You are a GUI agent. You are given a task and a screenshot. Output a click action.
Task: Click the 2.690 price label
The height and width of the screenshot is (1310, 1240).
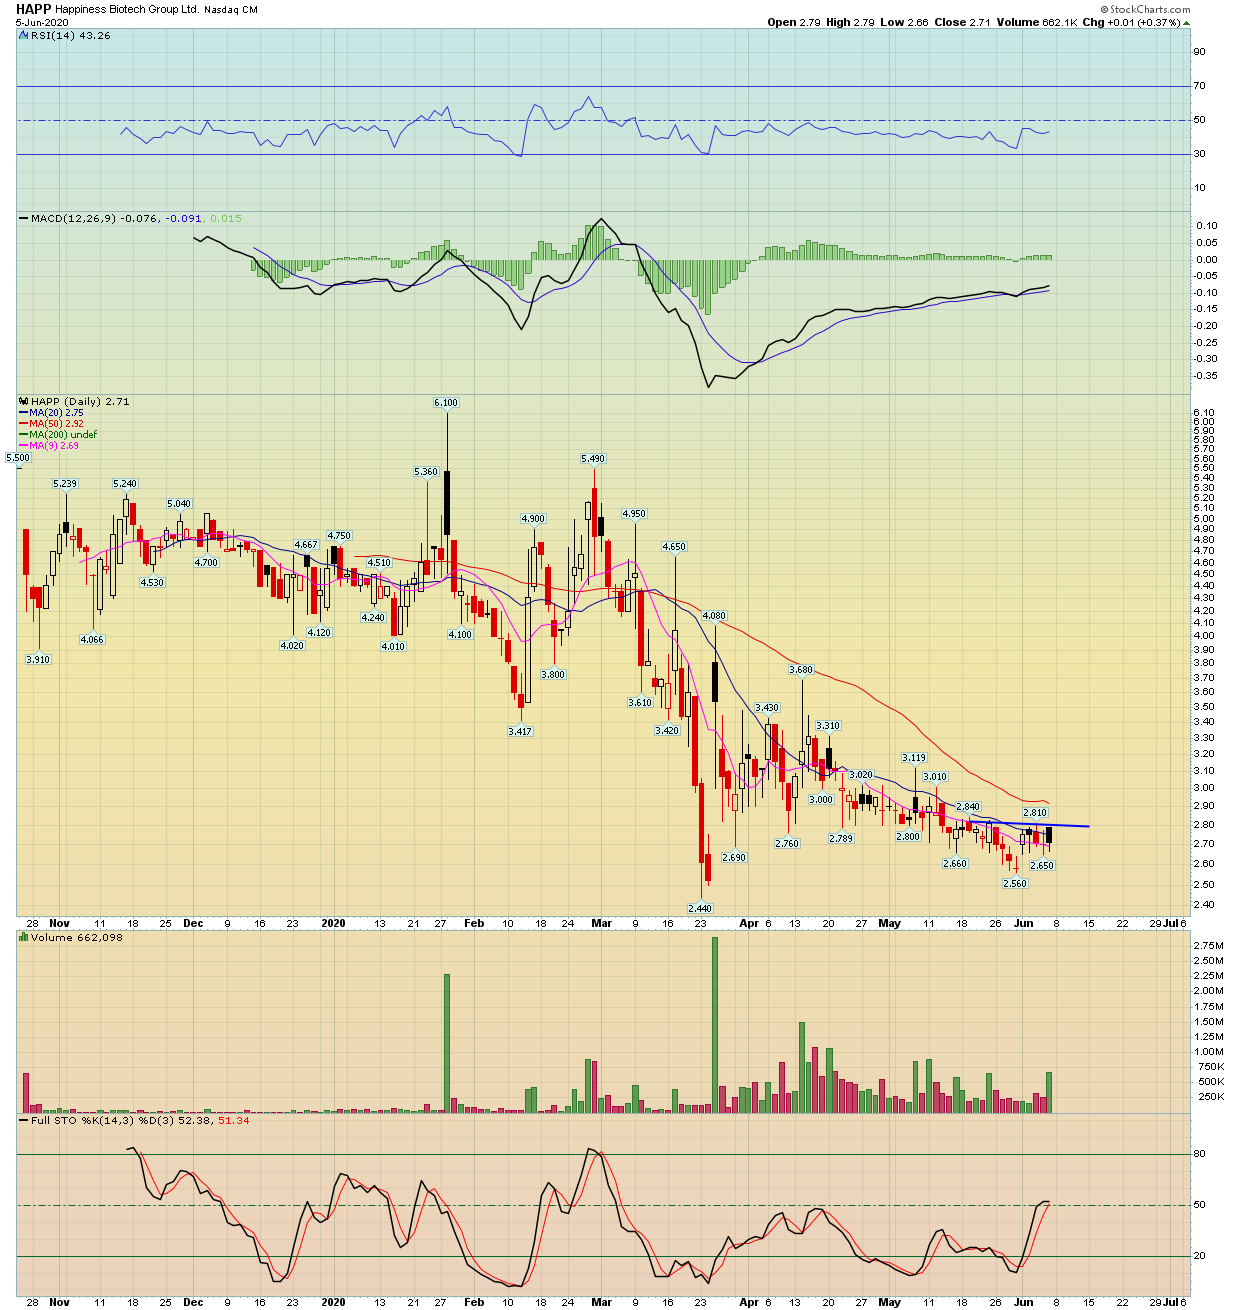click(734, 857)
